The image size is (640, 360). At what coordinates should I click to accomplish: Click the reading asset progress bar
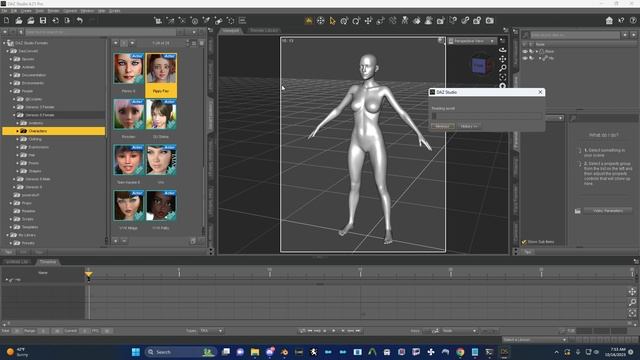[486, 116]
